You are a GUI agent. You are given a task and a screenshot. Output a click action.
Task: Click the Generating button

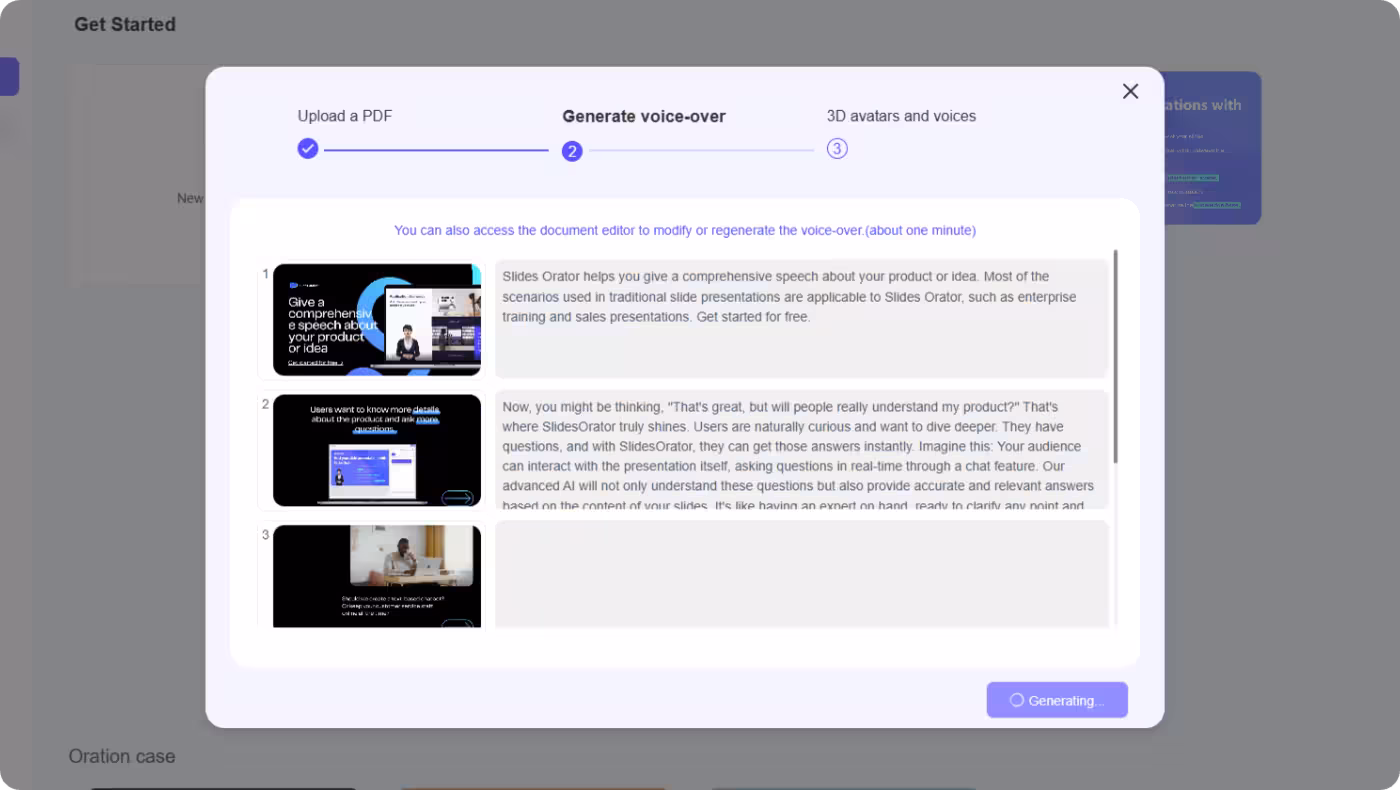click(x=1057, y=700)
